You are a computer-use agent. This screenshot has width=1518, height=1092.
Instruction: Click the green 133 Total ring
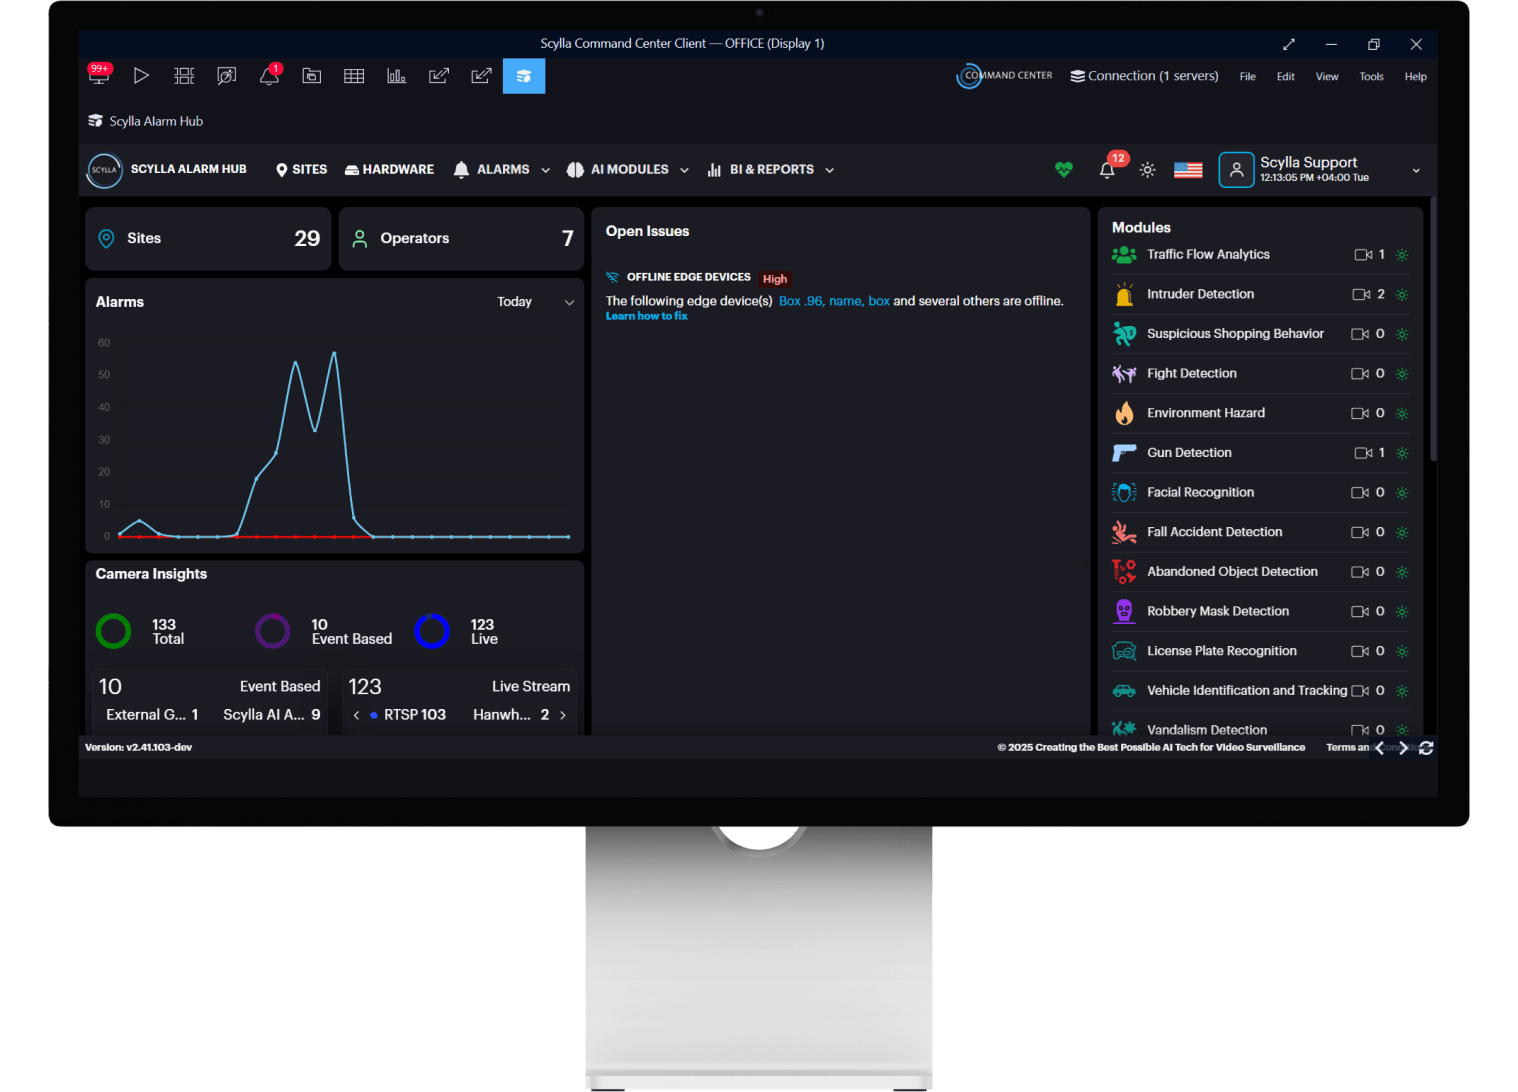pos(113,632)
